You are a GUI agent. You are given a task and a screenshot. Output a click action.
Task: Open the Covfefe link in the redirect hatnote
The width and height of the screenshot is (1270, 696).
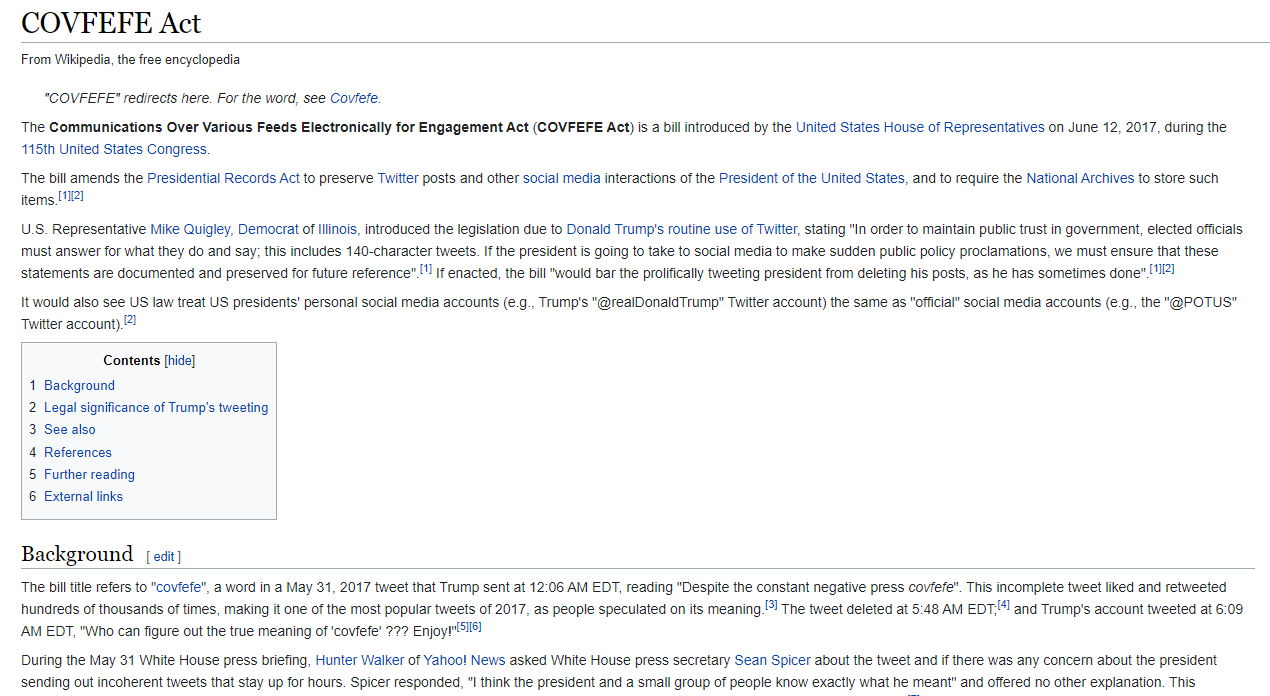click(354, 98)
